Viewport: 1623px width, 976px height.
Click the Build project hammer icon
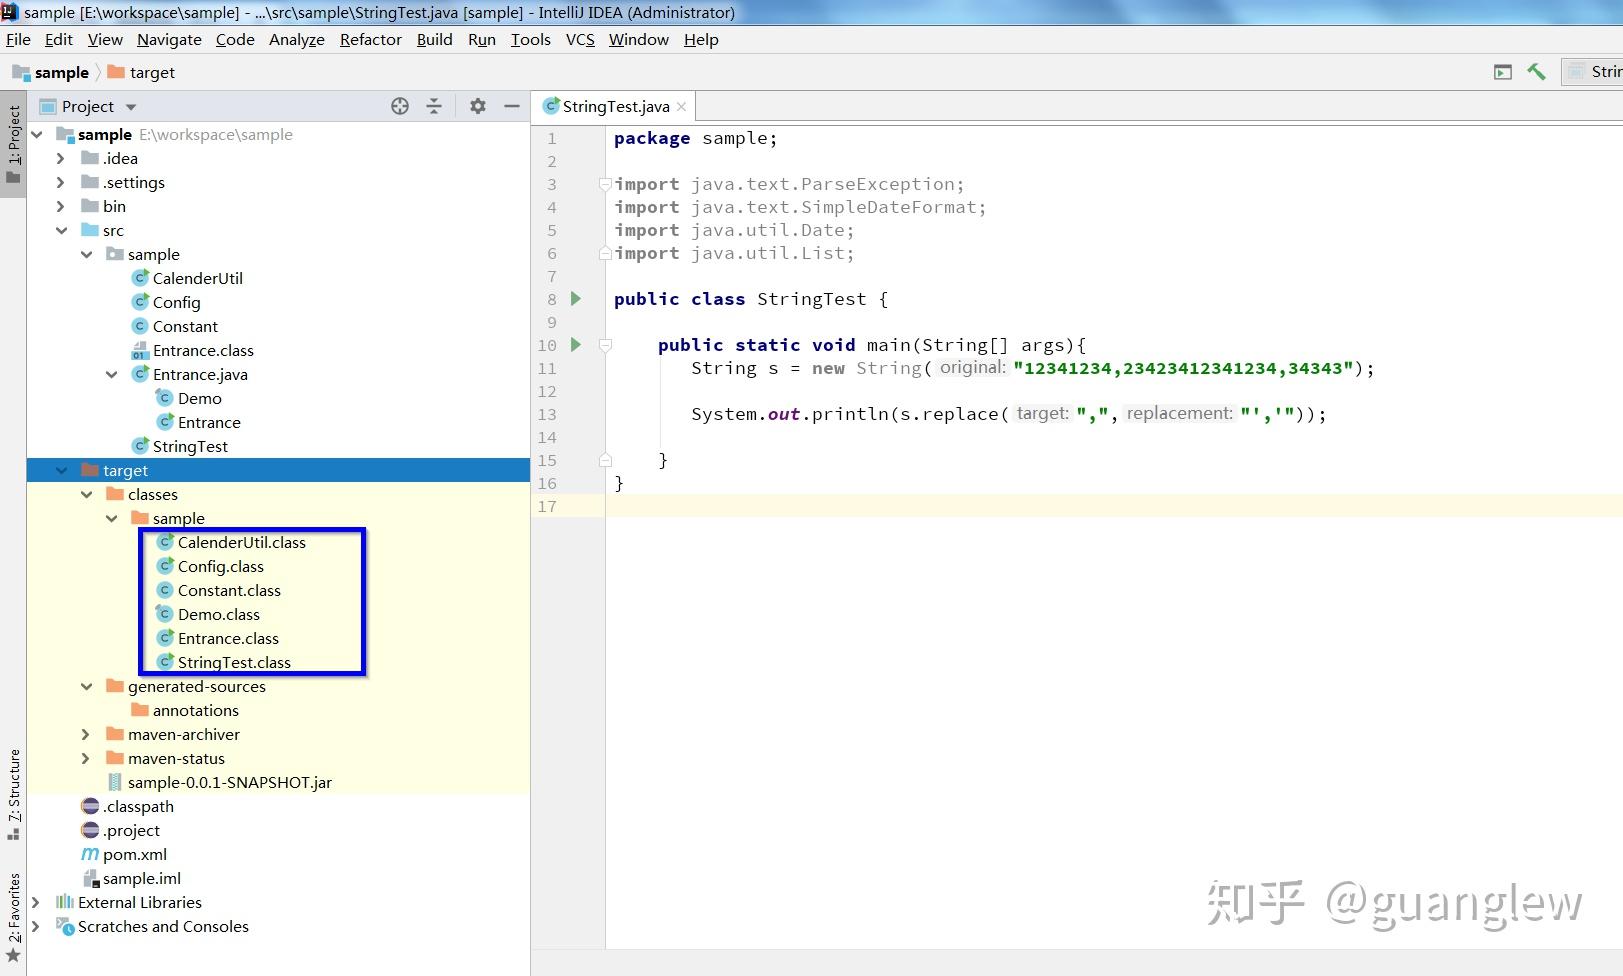click(1537, 72)
